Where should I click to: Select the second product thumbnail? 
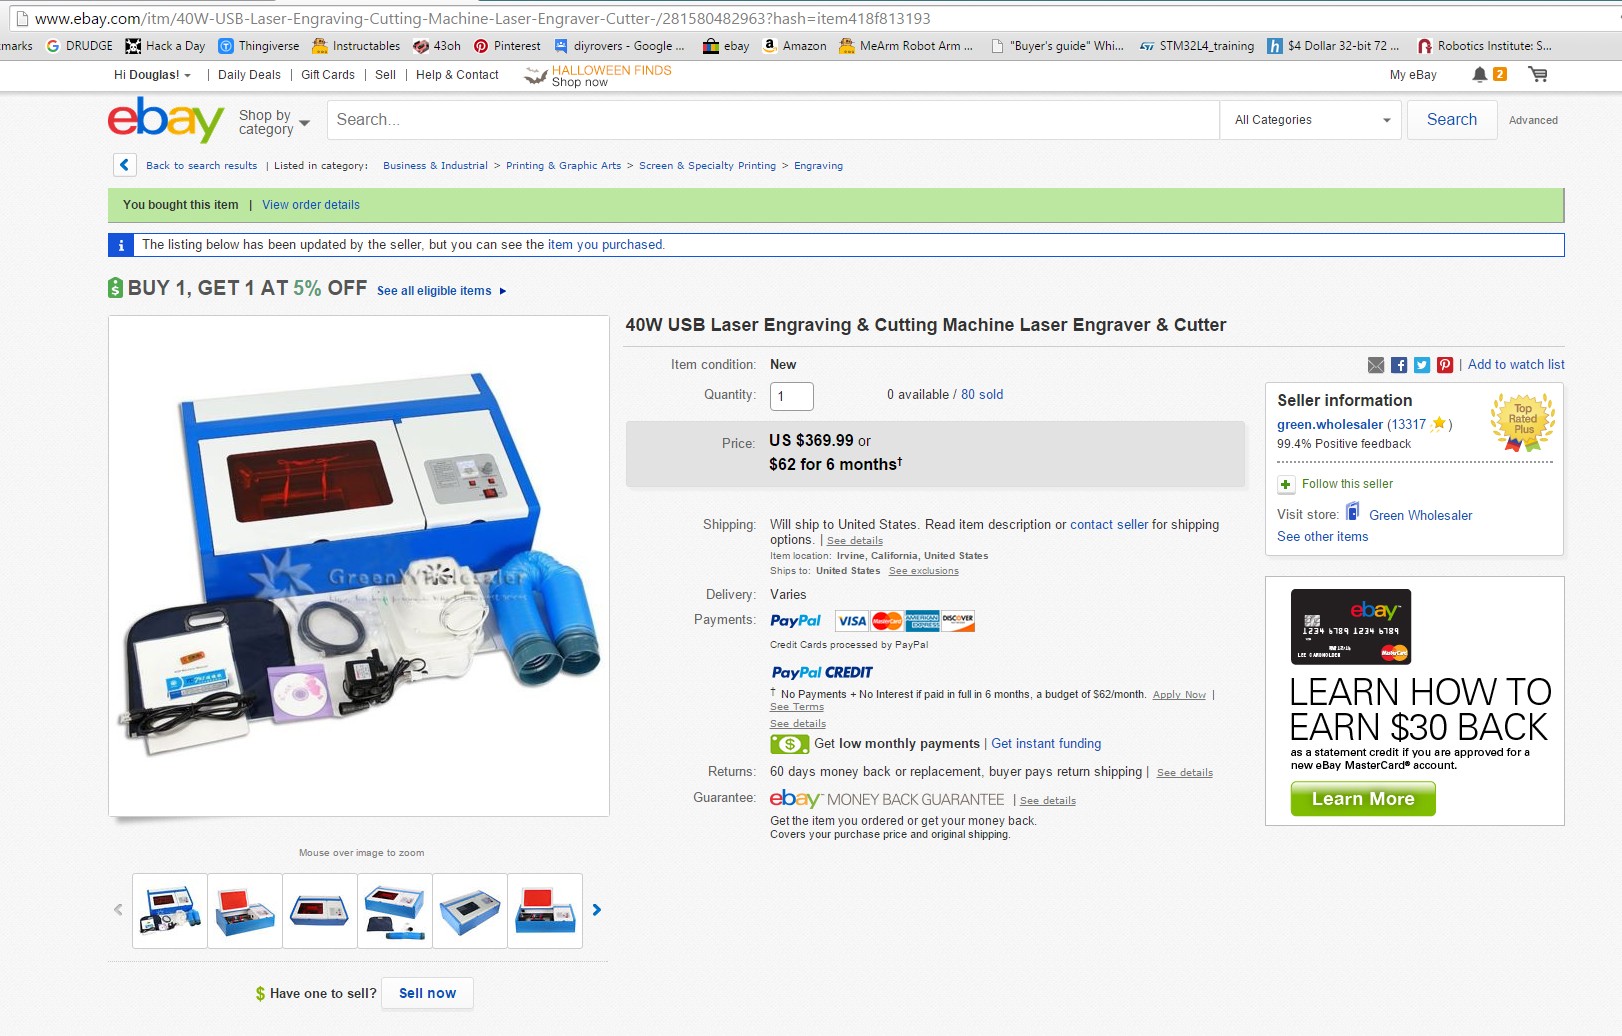pos(245,911)
